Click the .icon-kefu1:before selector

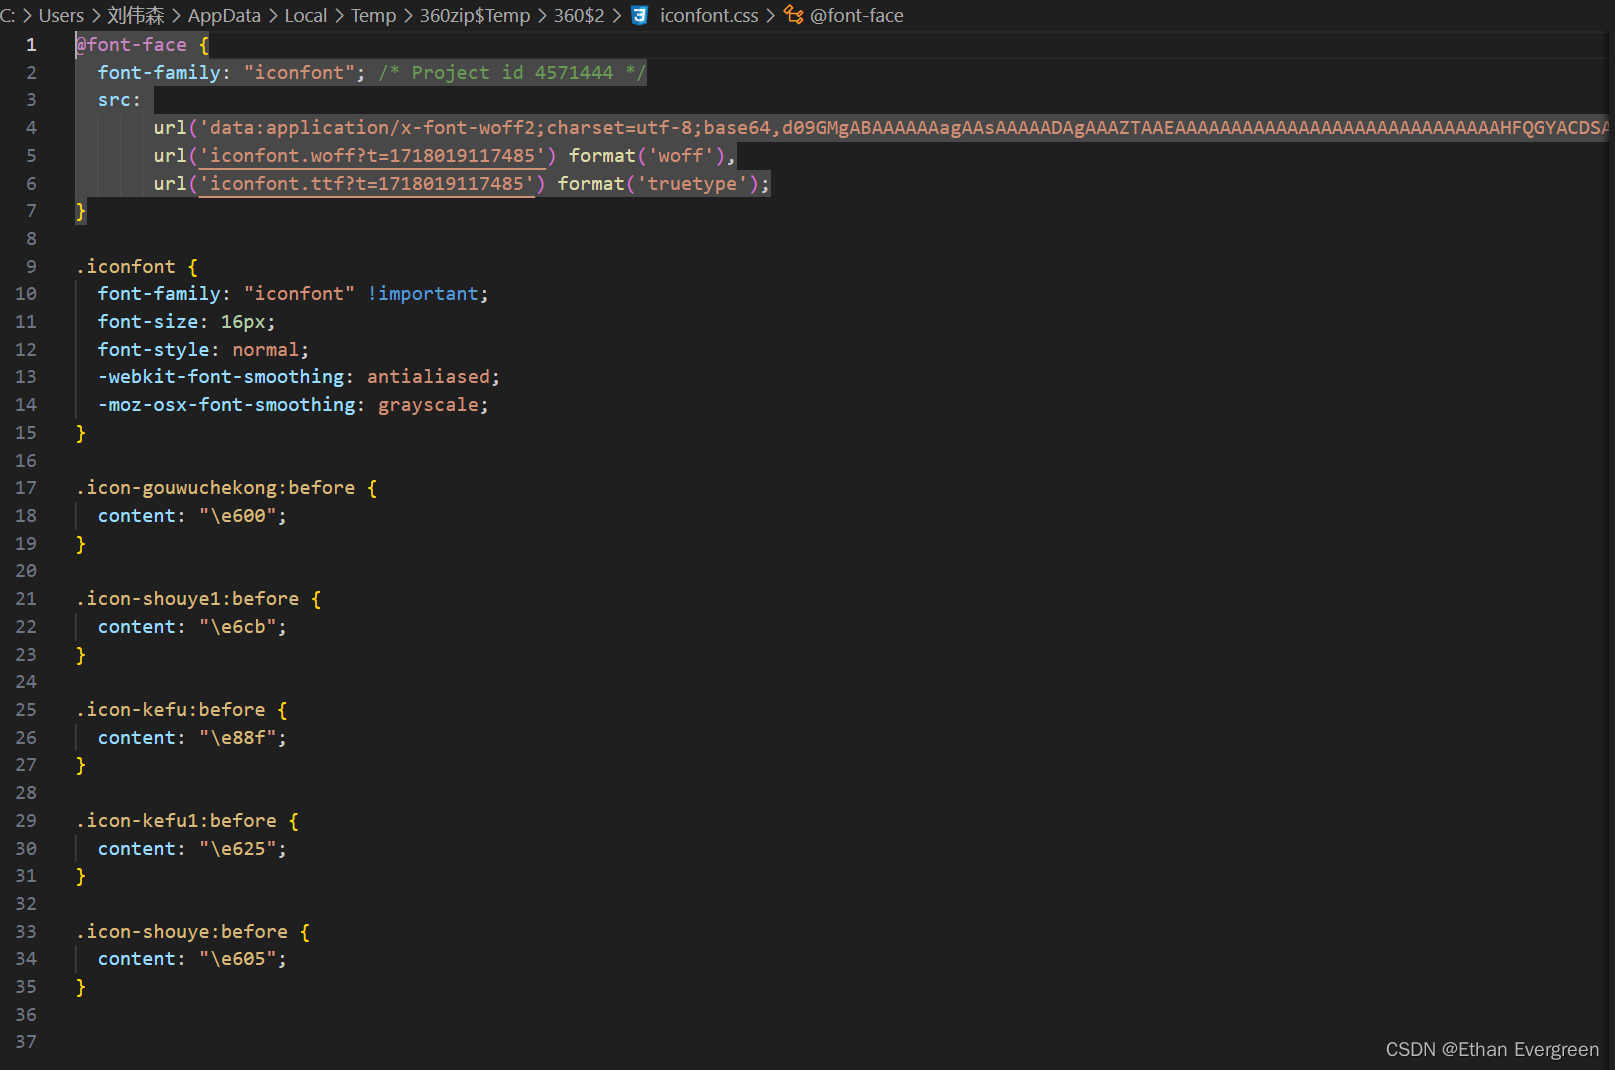tap(176, 821)
